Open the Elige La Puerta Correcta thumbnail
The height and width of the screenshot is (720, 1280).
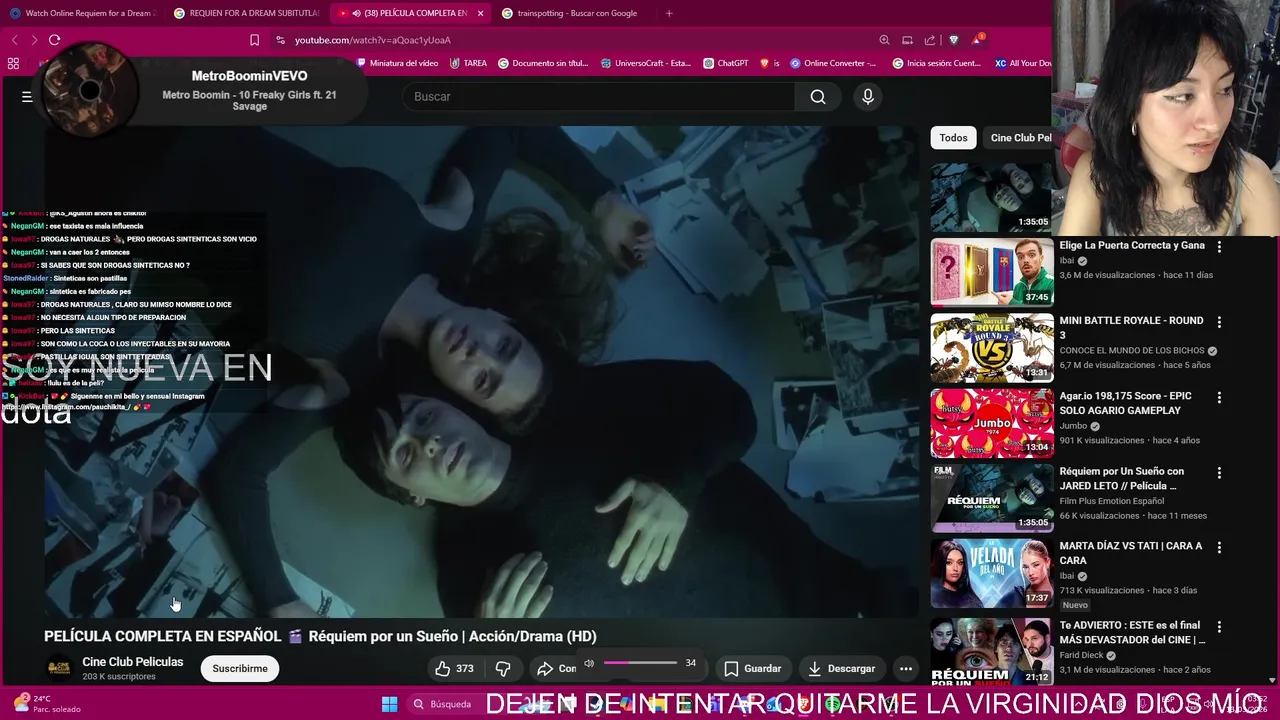click(x=991, y=272)
